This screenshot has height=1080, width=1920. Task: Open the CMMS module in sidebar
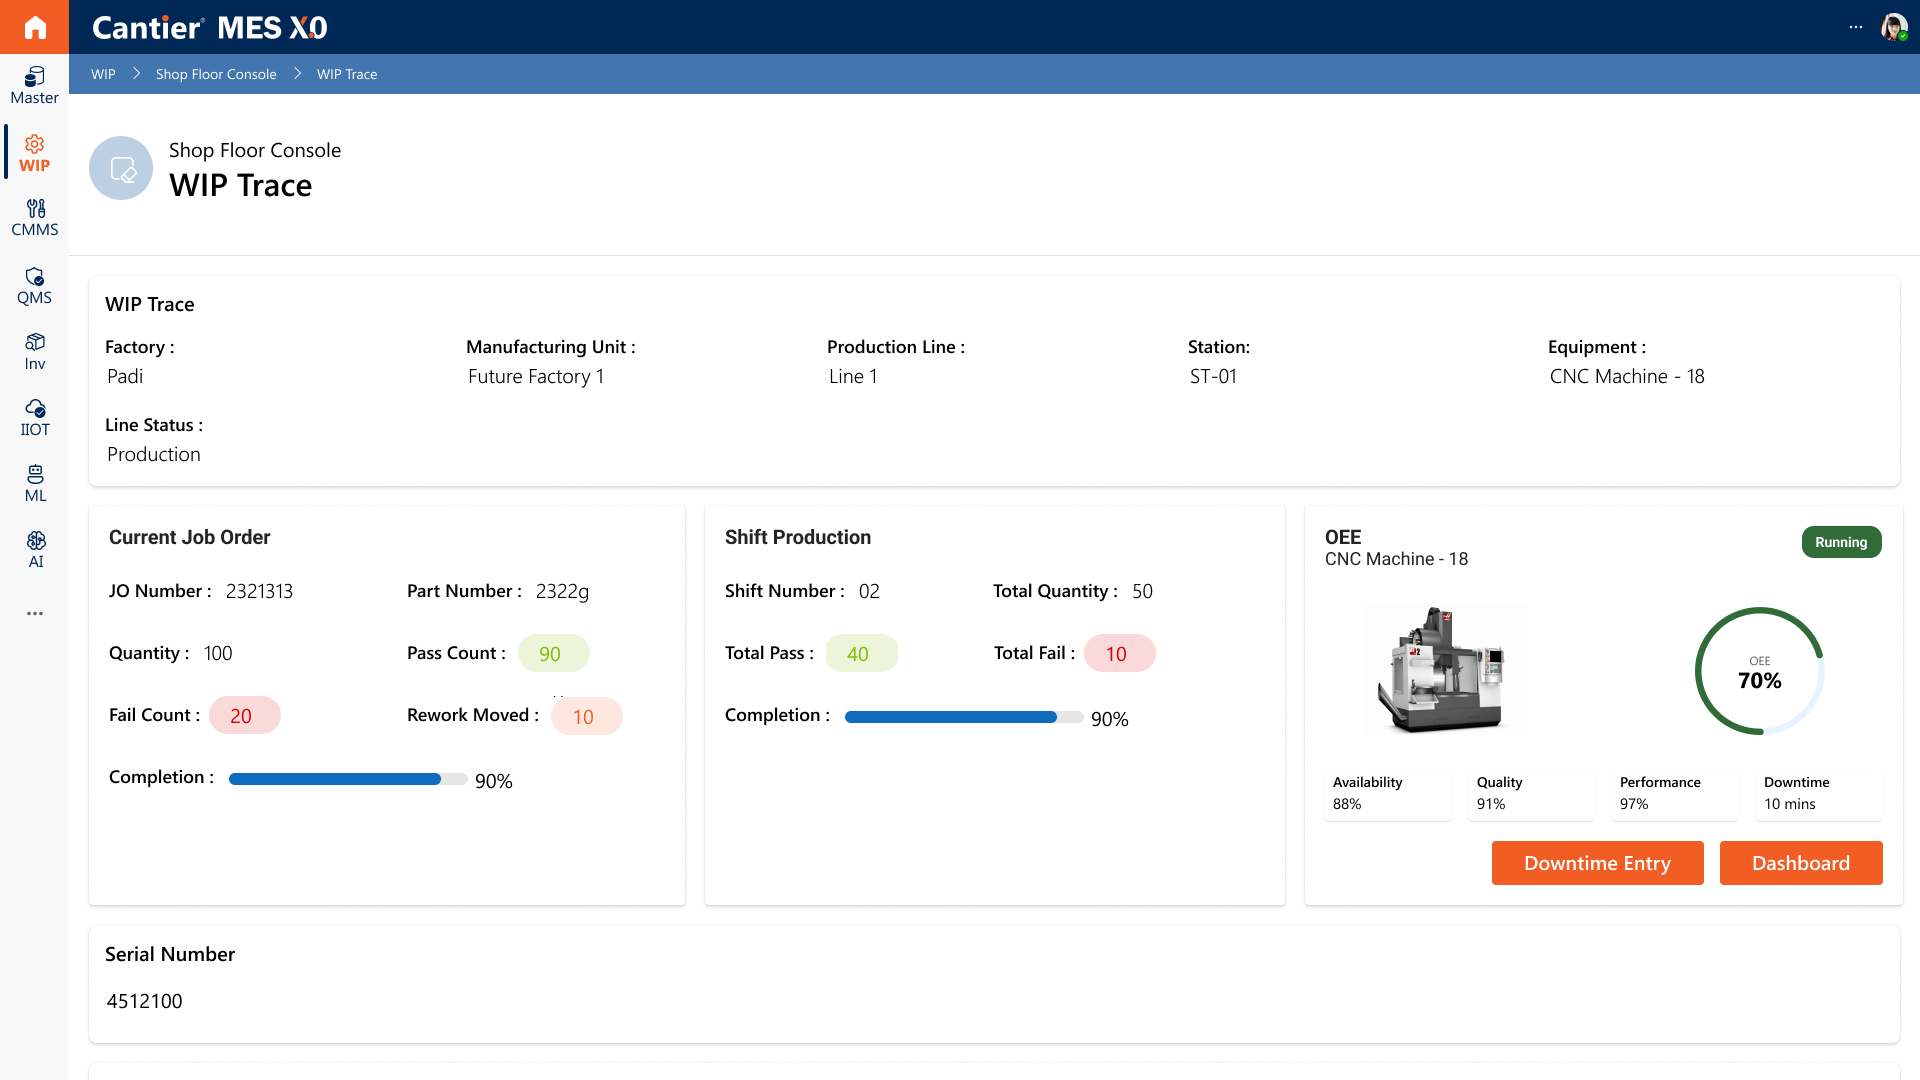pos(35,218)
